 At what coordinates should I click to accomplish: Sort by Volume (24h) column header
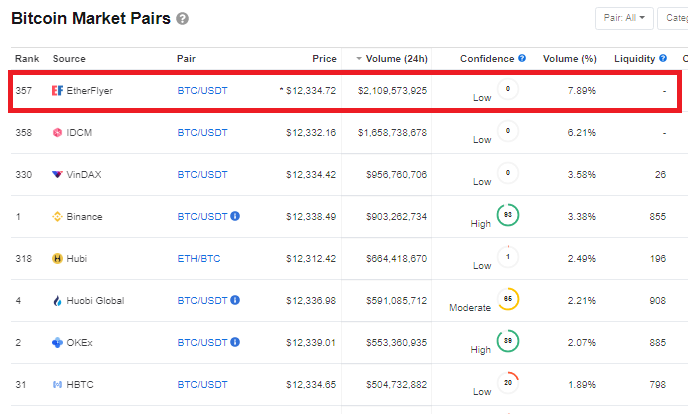pyautogui.click(x=392, y=58)
